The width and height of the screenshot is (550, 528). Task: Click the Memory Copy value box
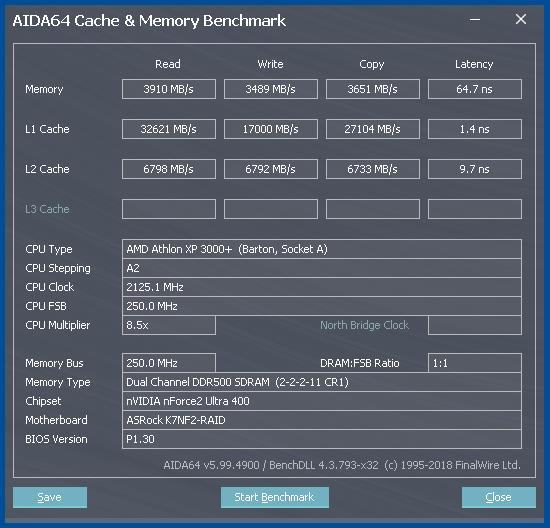tap(373, 89)
